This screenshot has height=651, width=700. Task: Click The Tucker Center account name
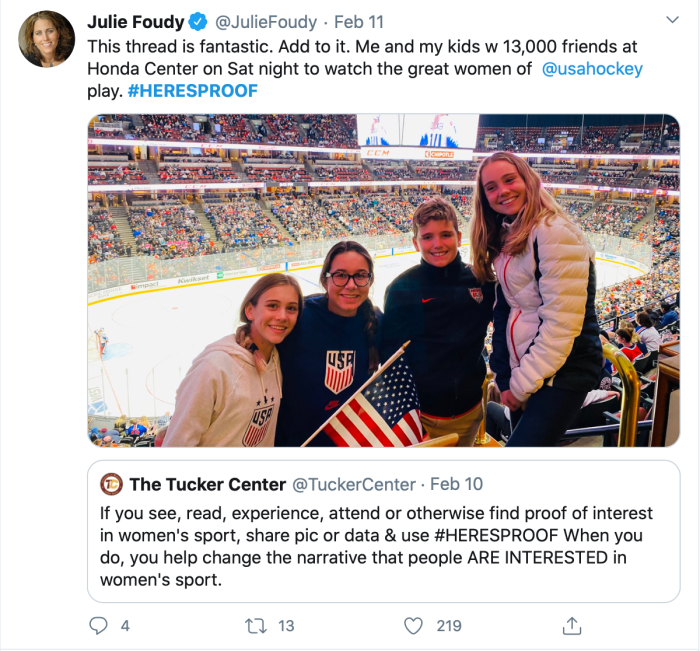click(207, 484)
